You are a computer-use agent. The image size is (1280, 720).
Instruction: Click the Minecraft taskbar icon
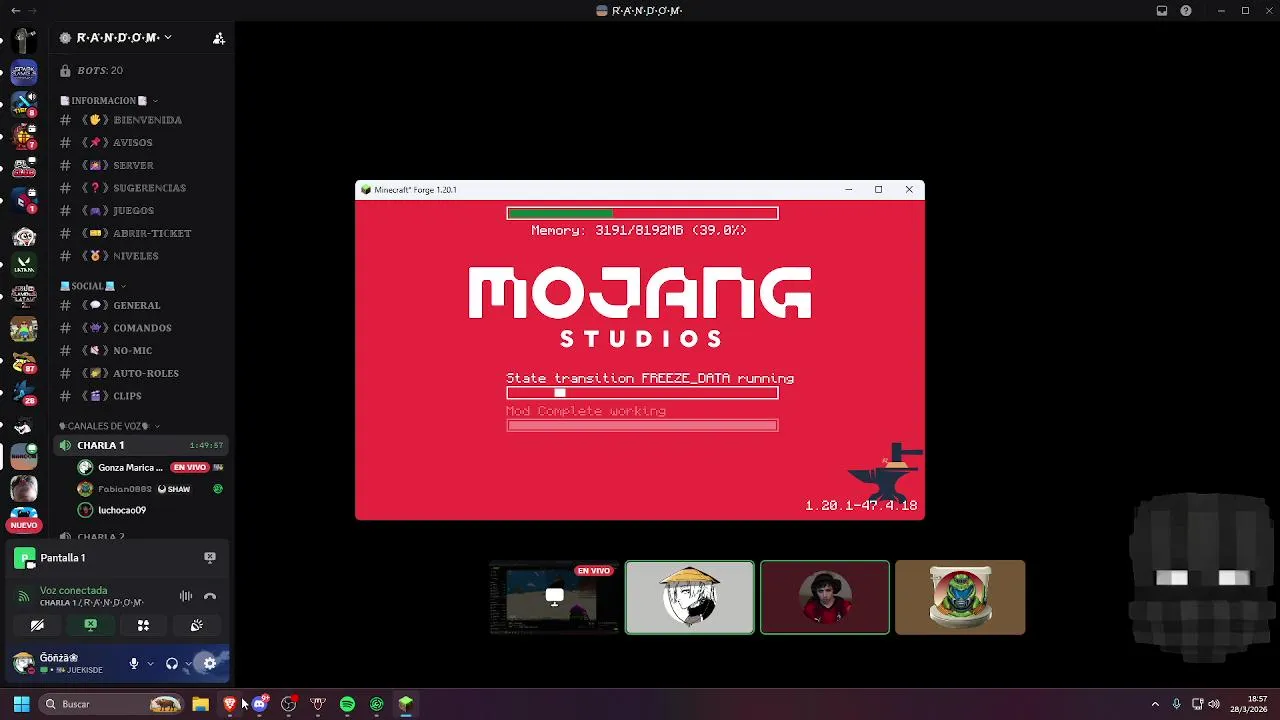click(406, 704)
